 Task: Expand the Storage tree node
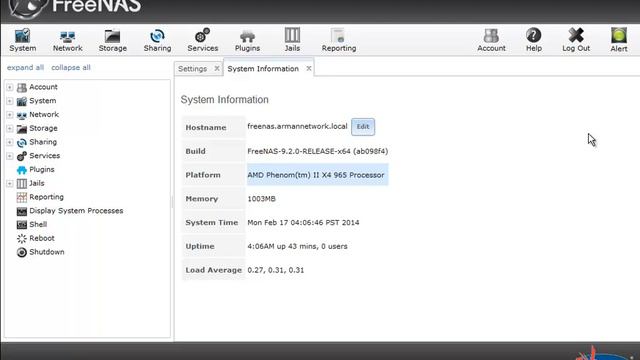[x=9, y=129]
